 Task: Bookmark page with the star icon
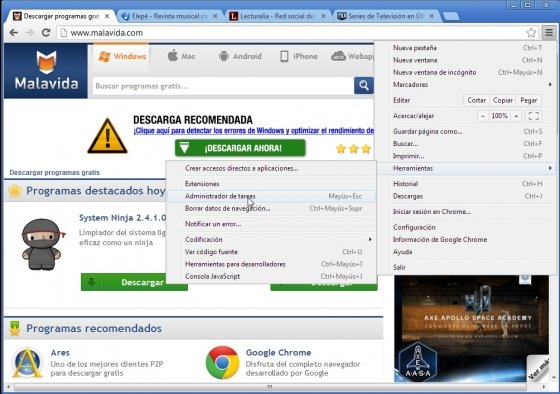point(531,33)
